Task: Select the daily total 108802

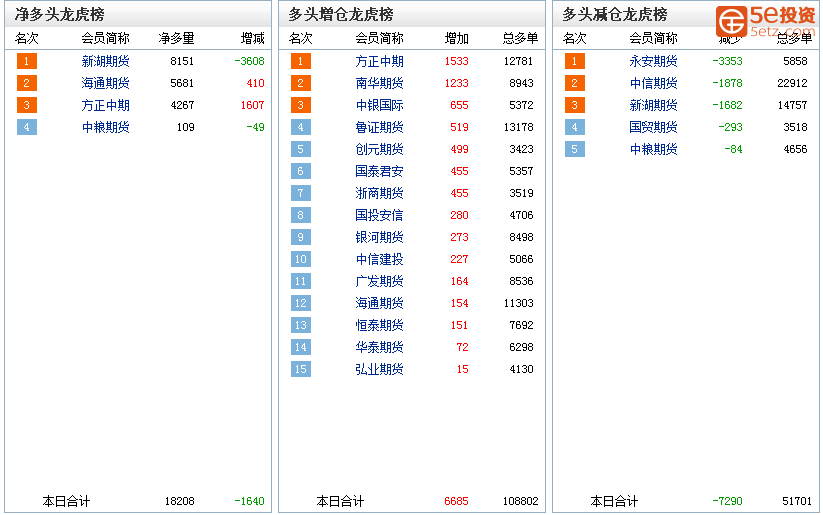Action: tap(521, 501)
